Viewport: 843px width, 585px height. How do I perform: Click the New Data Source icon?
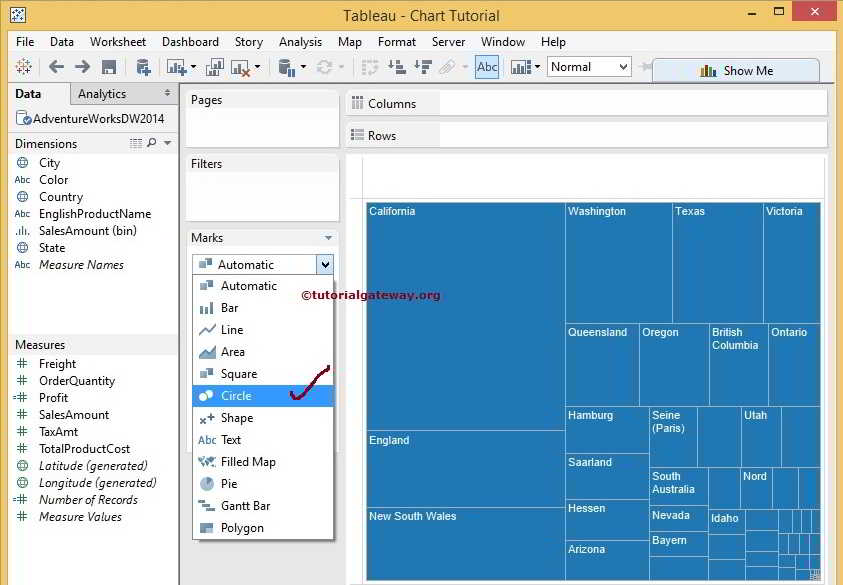coord(143,67)
